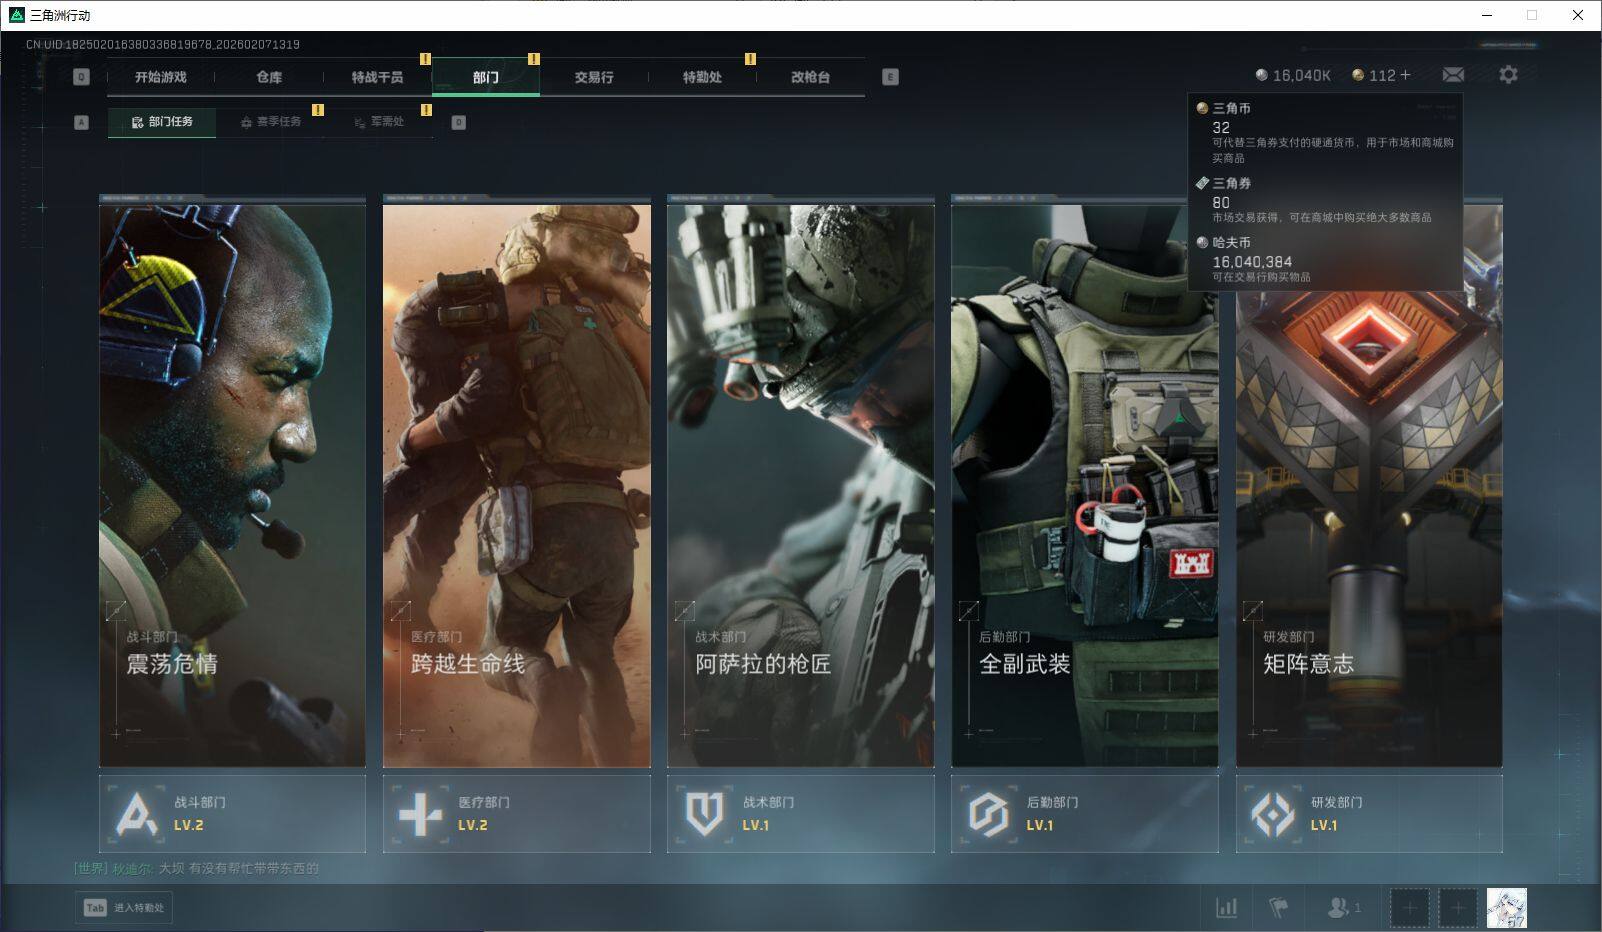Select the 部门任务 sub-tab
1602x932 pixels.
point(162,122)
